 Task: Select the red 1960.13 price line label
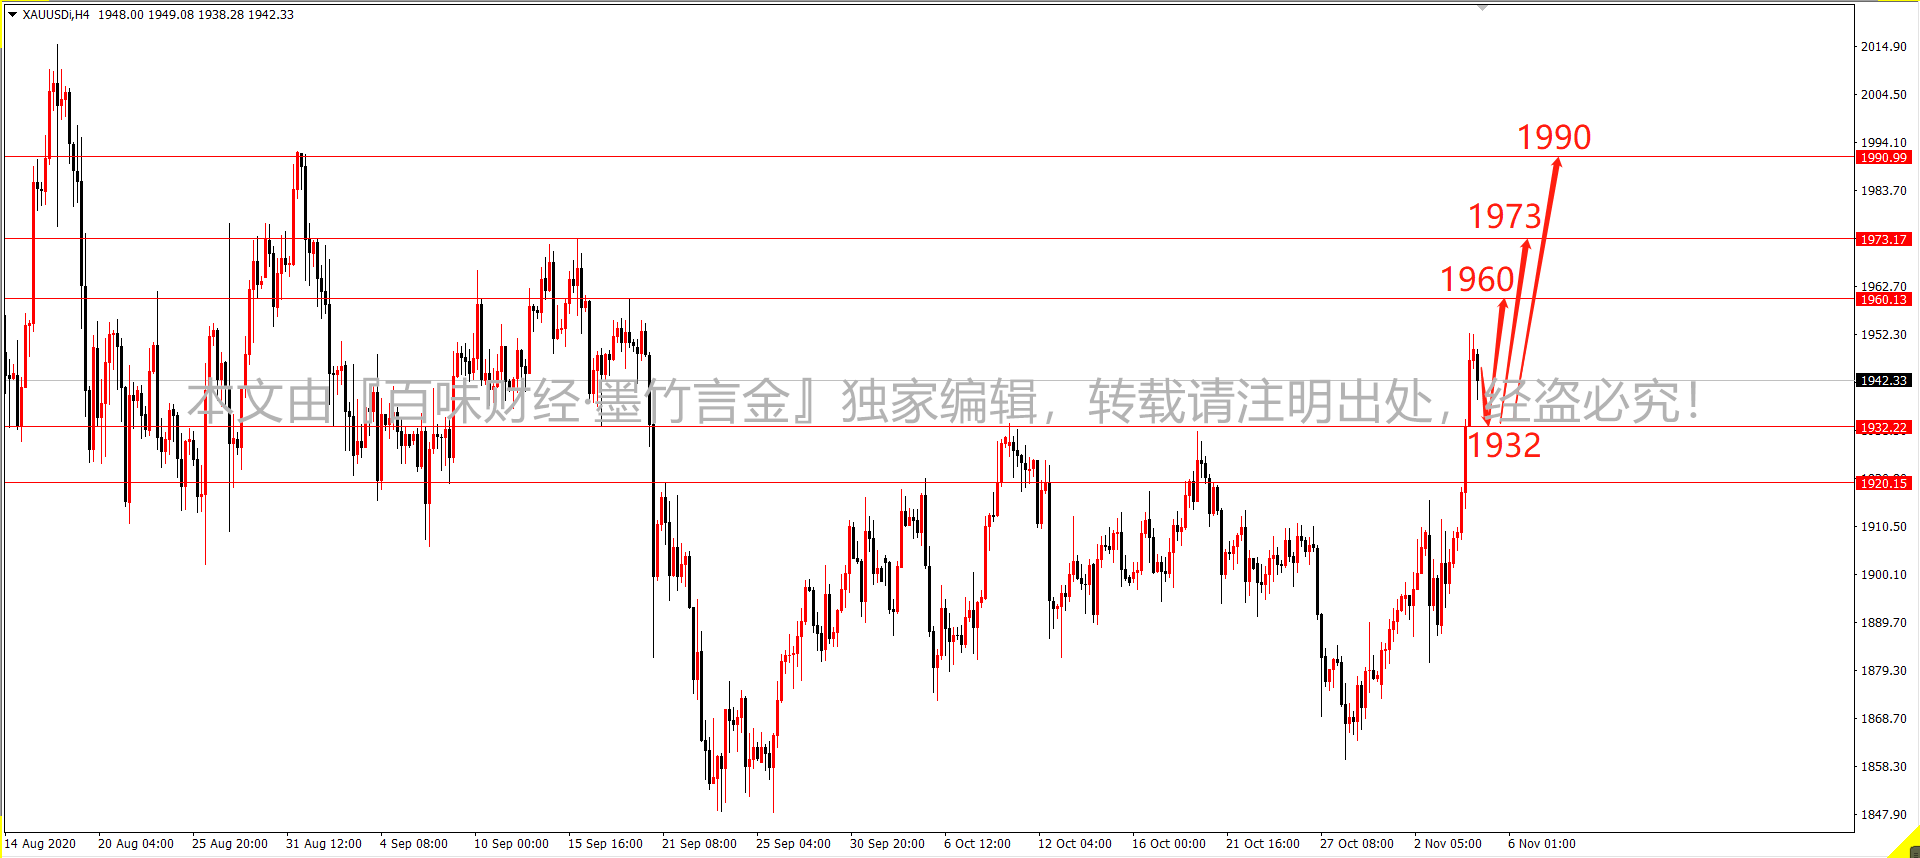pyautogui.click(x=1884, y=299)
